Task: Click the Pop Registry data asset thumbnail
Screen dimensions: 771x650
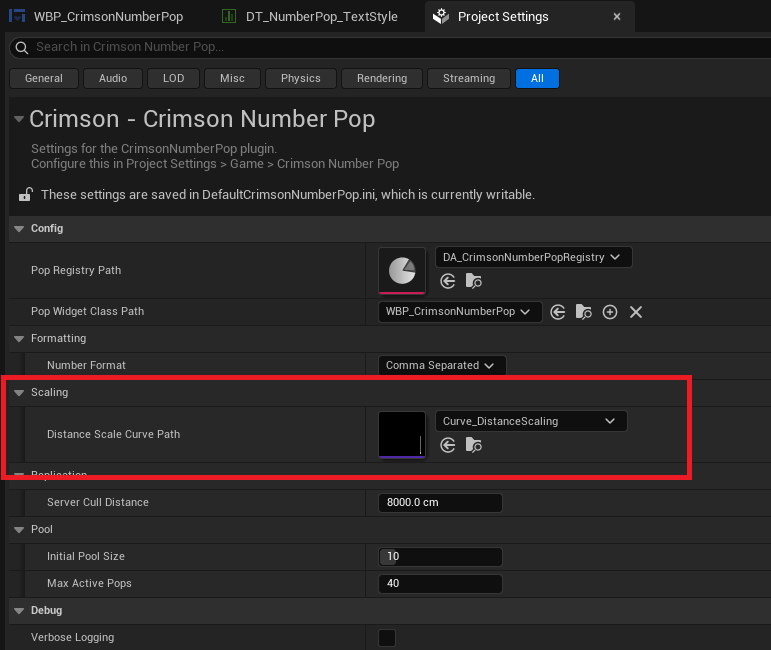Action: [402, 271]
